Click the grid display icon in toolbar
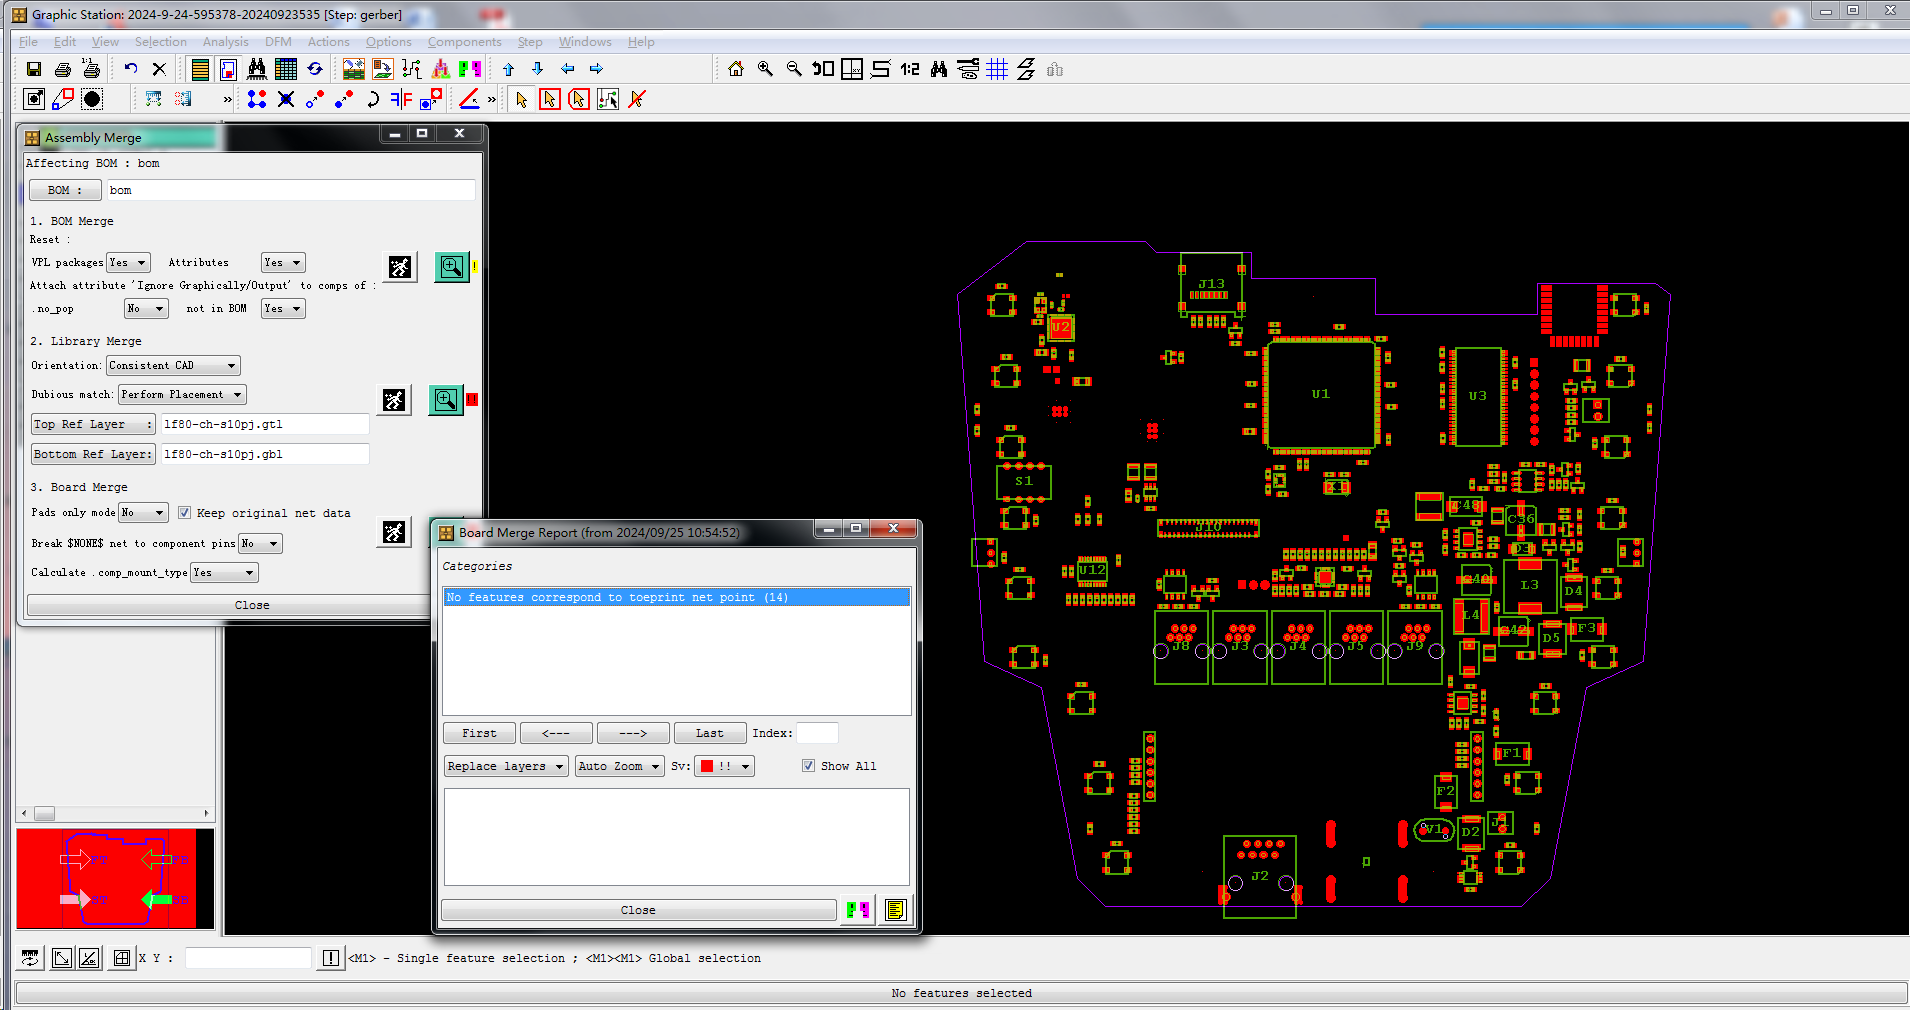The image size is (1910, 1010). click(x=997, y=69)
